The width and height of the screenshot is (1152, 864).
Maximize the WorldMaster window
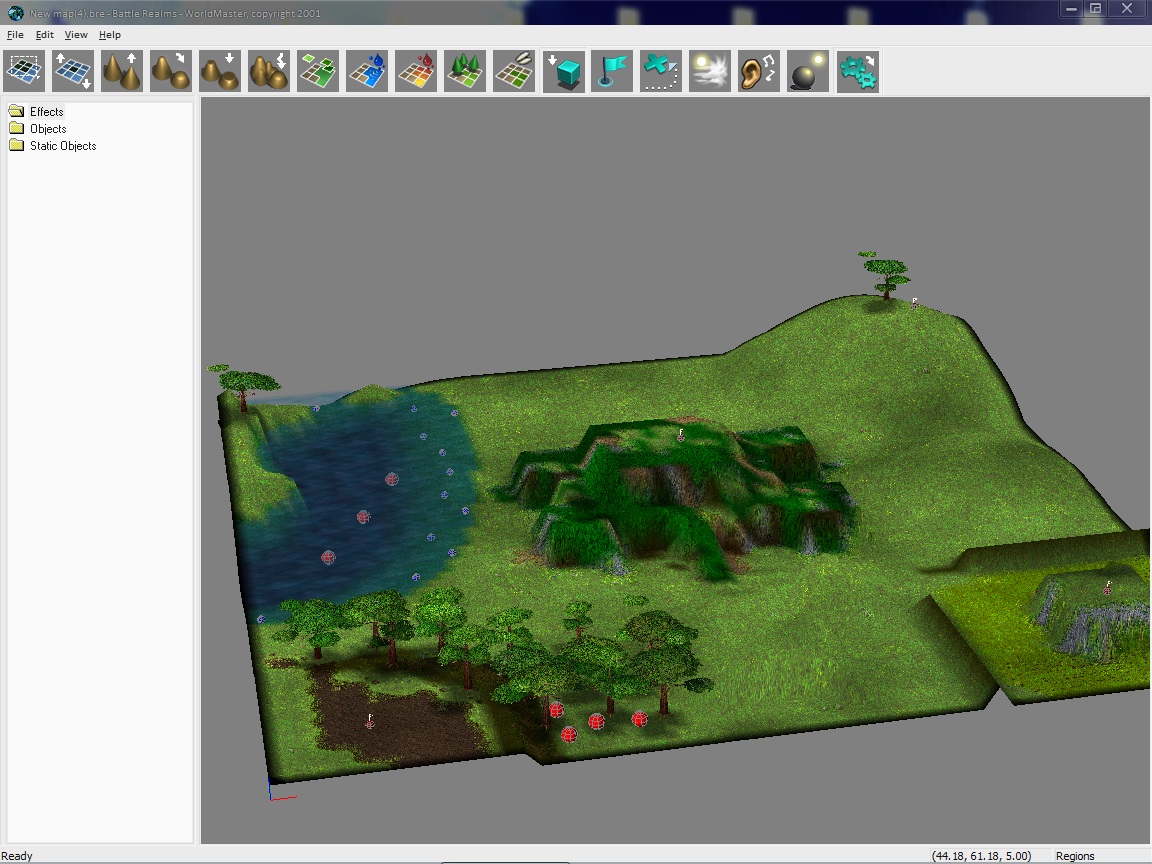pyautogui.click(x=1095, y=9)
